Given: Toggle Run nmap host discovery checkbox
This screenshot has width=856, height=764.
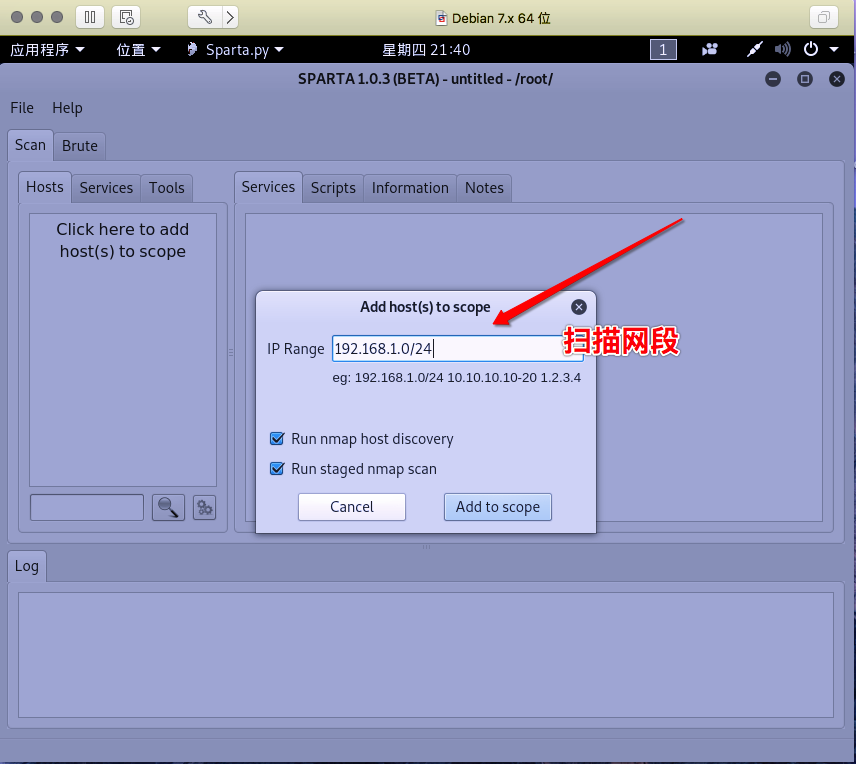Looking at the screenshot, I should (x=277, y=439).
